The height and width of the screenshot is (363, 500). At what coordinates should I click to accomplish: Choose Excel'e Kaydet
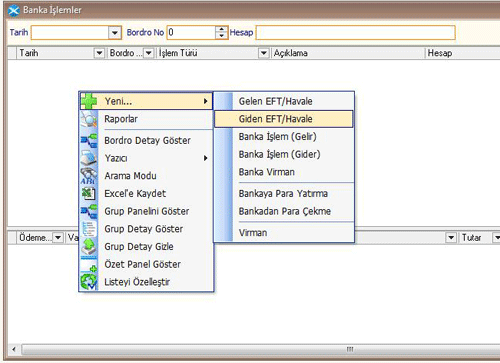(x=146, y=193)
